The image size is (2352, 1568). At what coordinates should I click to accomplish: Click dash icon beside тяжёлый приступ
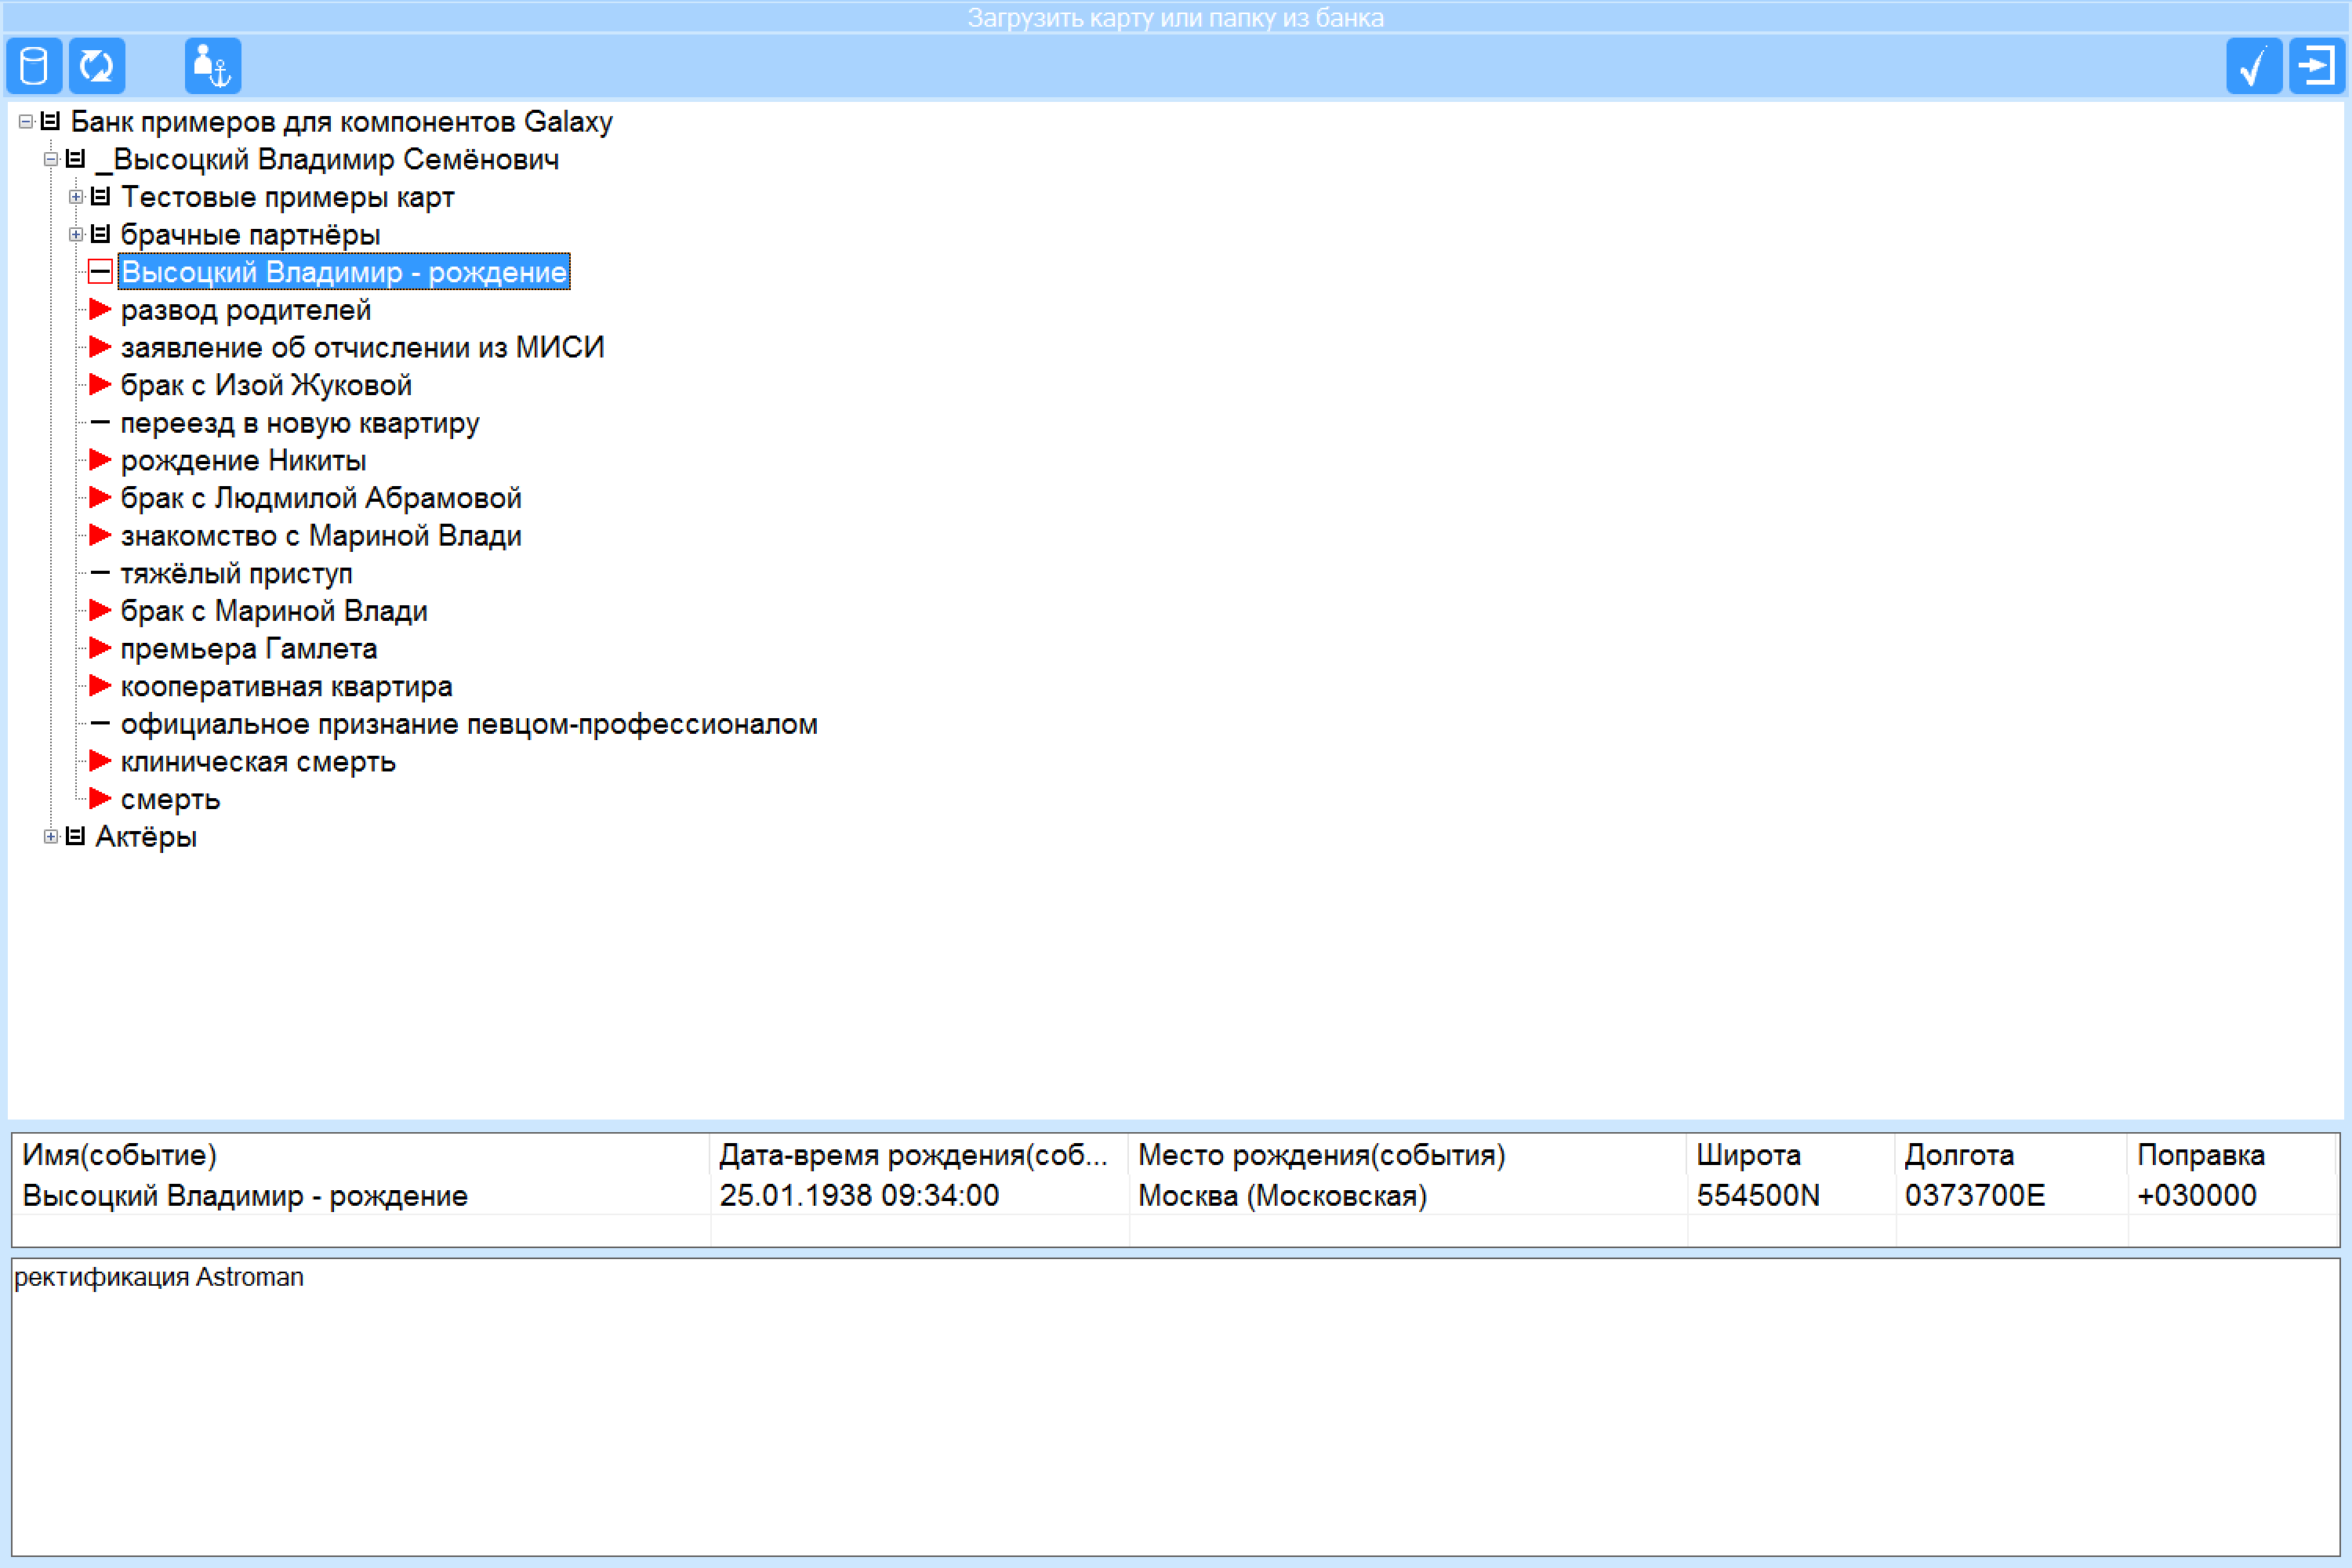(99, 573)
